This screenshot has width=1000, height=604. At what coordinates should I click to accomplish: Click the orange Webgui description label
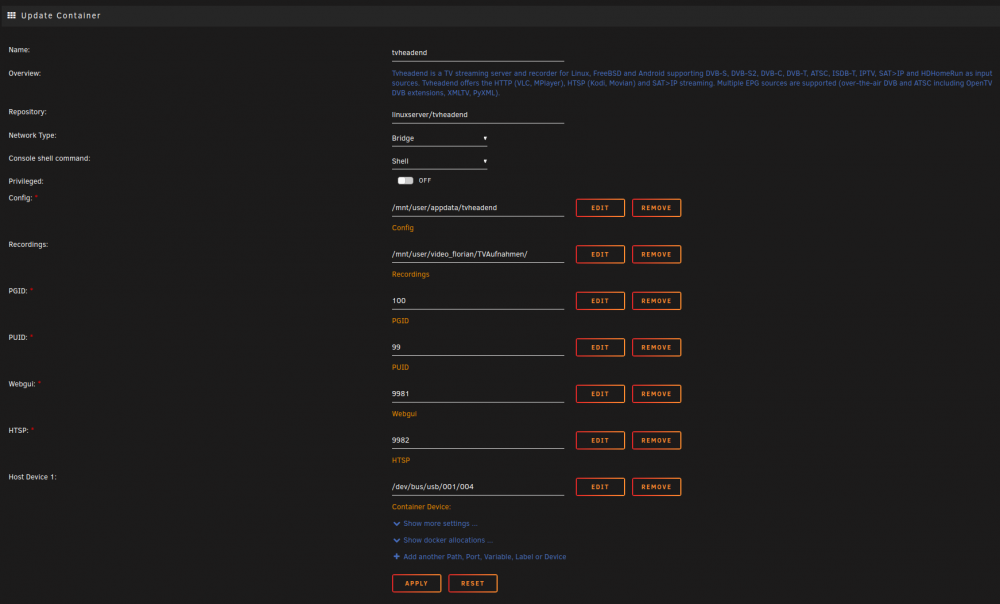(404, 414)
